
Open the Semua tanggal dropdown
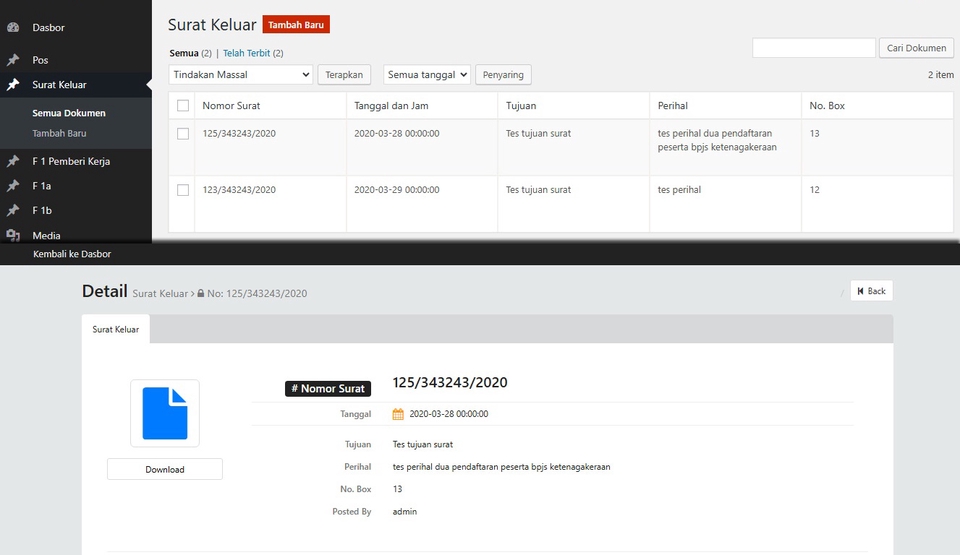point(427,75)
